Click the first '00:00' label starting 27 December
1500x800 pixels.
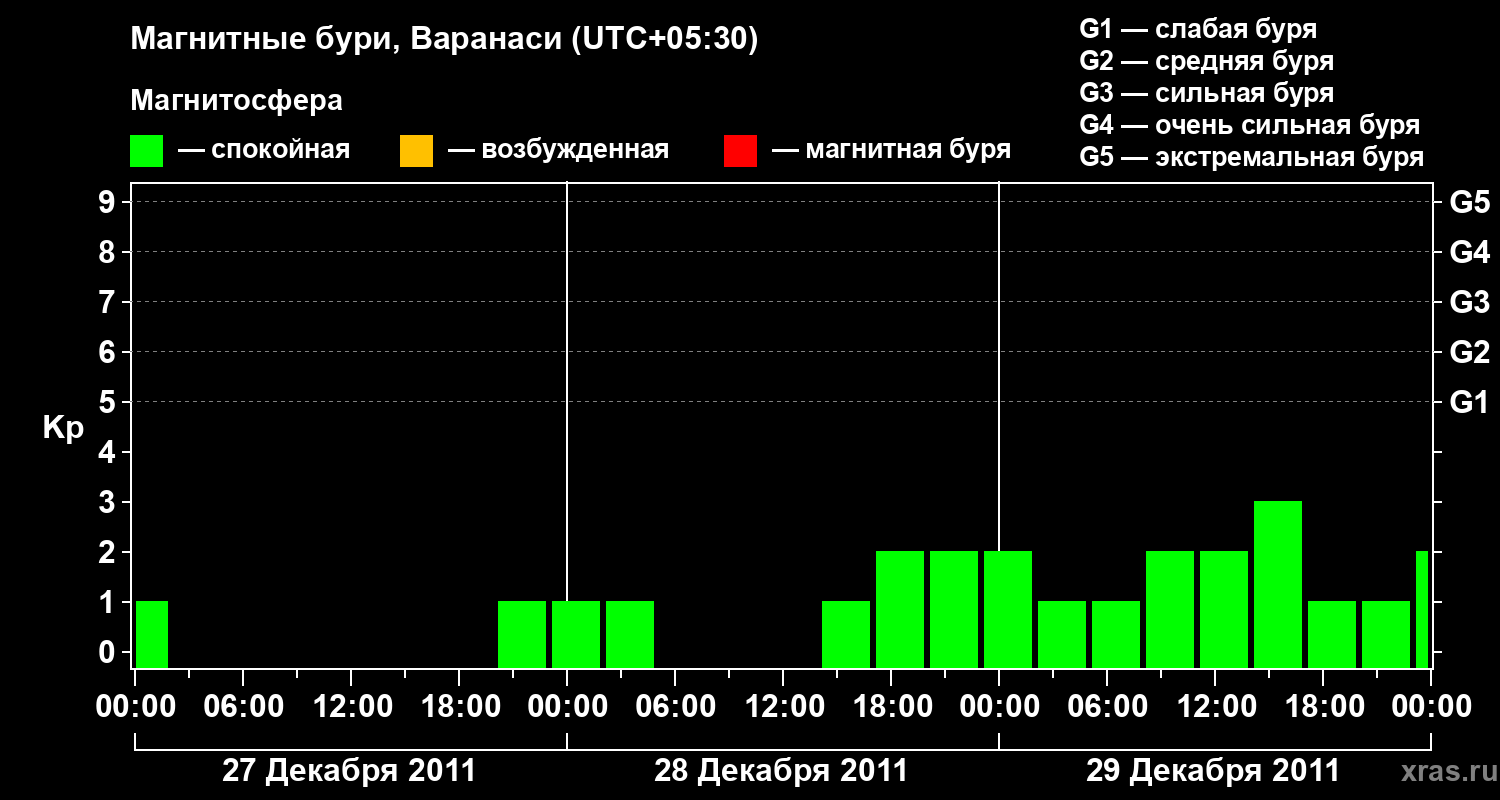(135, 707)
